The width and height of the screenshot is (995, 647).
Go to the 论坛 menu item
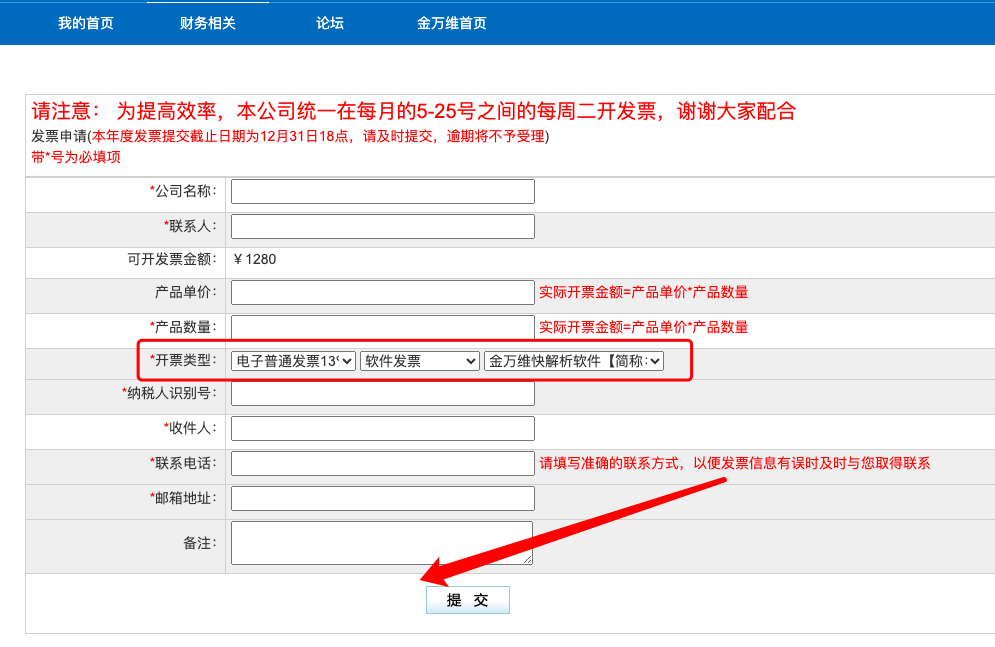click(x=330, y=23)
